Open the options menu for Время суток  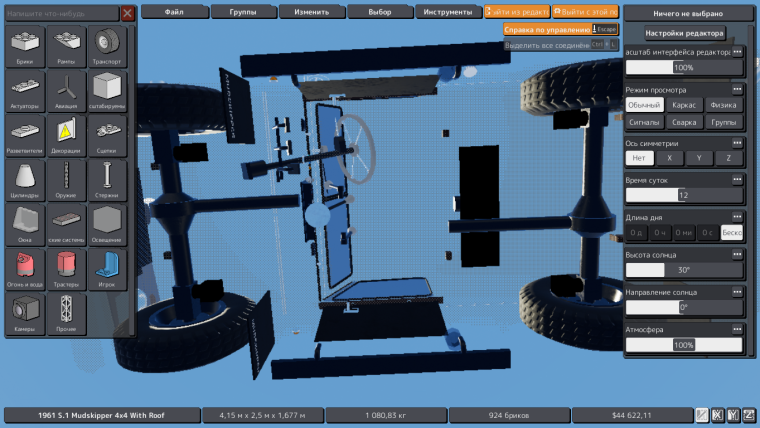737,179
